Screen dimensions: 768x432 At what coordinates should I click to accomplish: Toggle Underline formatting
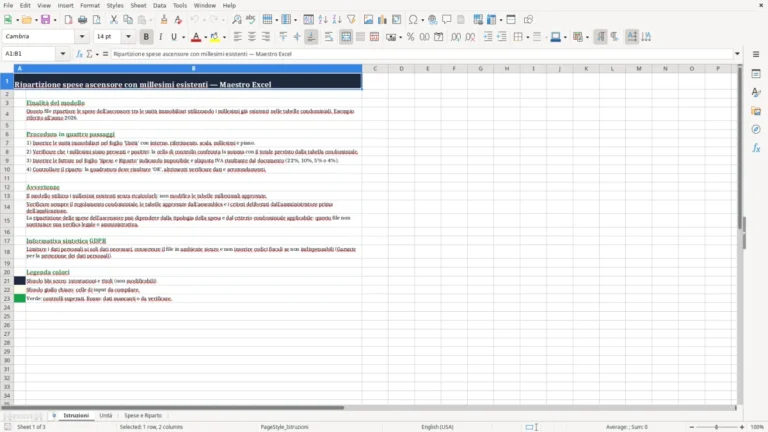pos(173,37)
